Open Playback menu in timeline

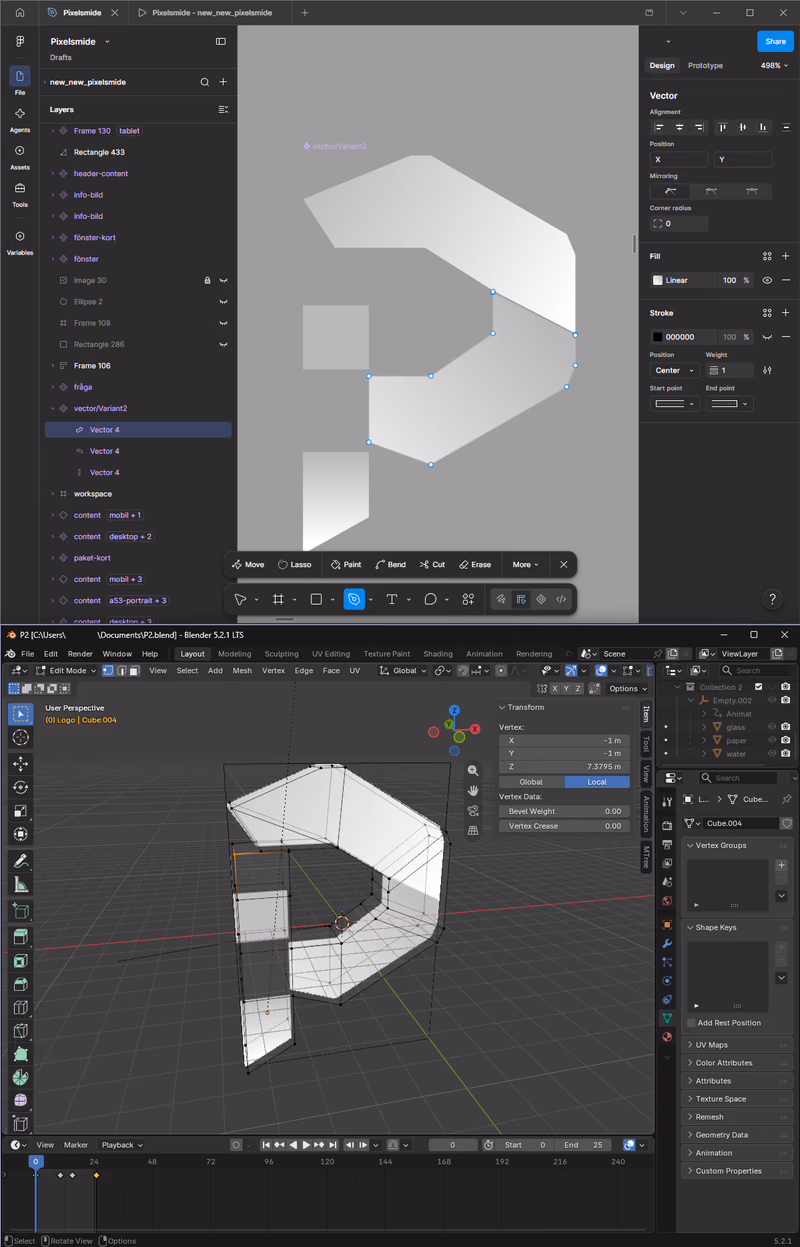coord(121,1145)
